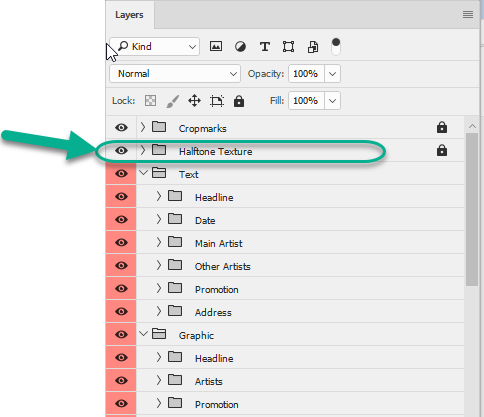
Task: Collapse the Text group
Action: coord(143,173)
